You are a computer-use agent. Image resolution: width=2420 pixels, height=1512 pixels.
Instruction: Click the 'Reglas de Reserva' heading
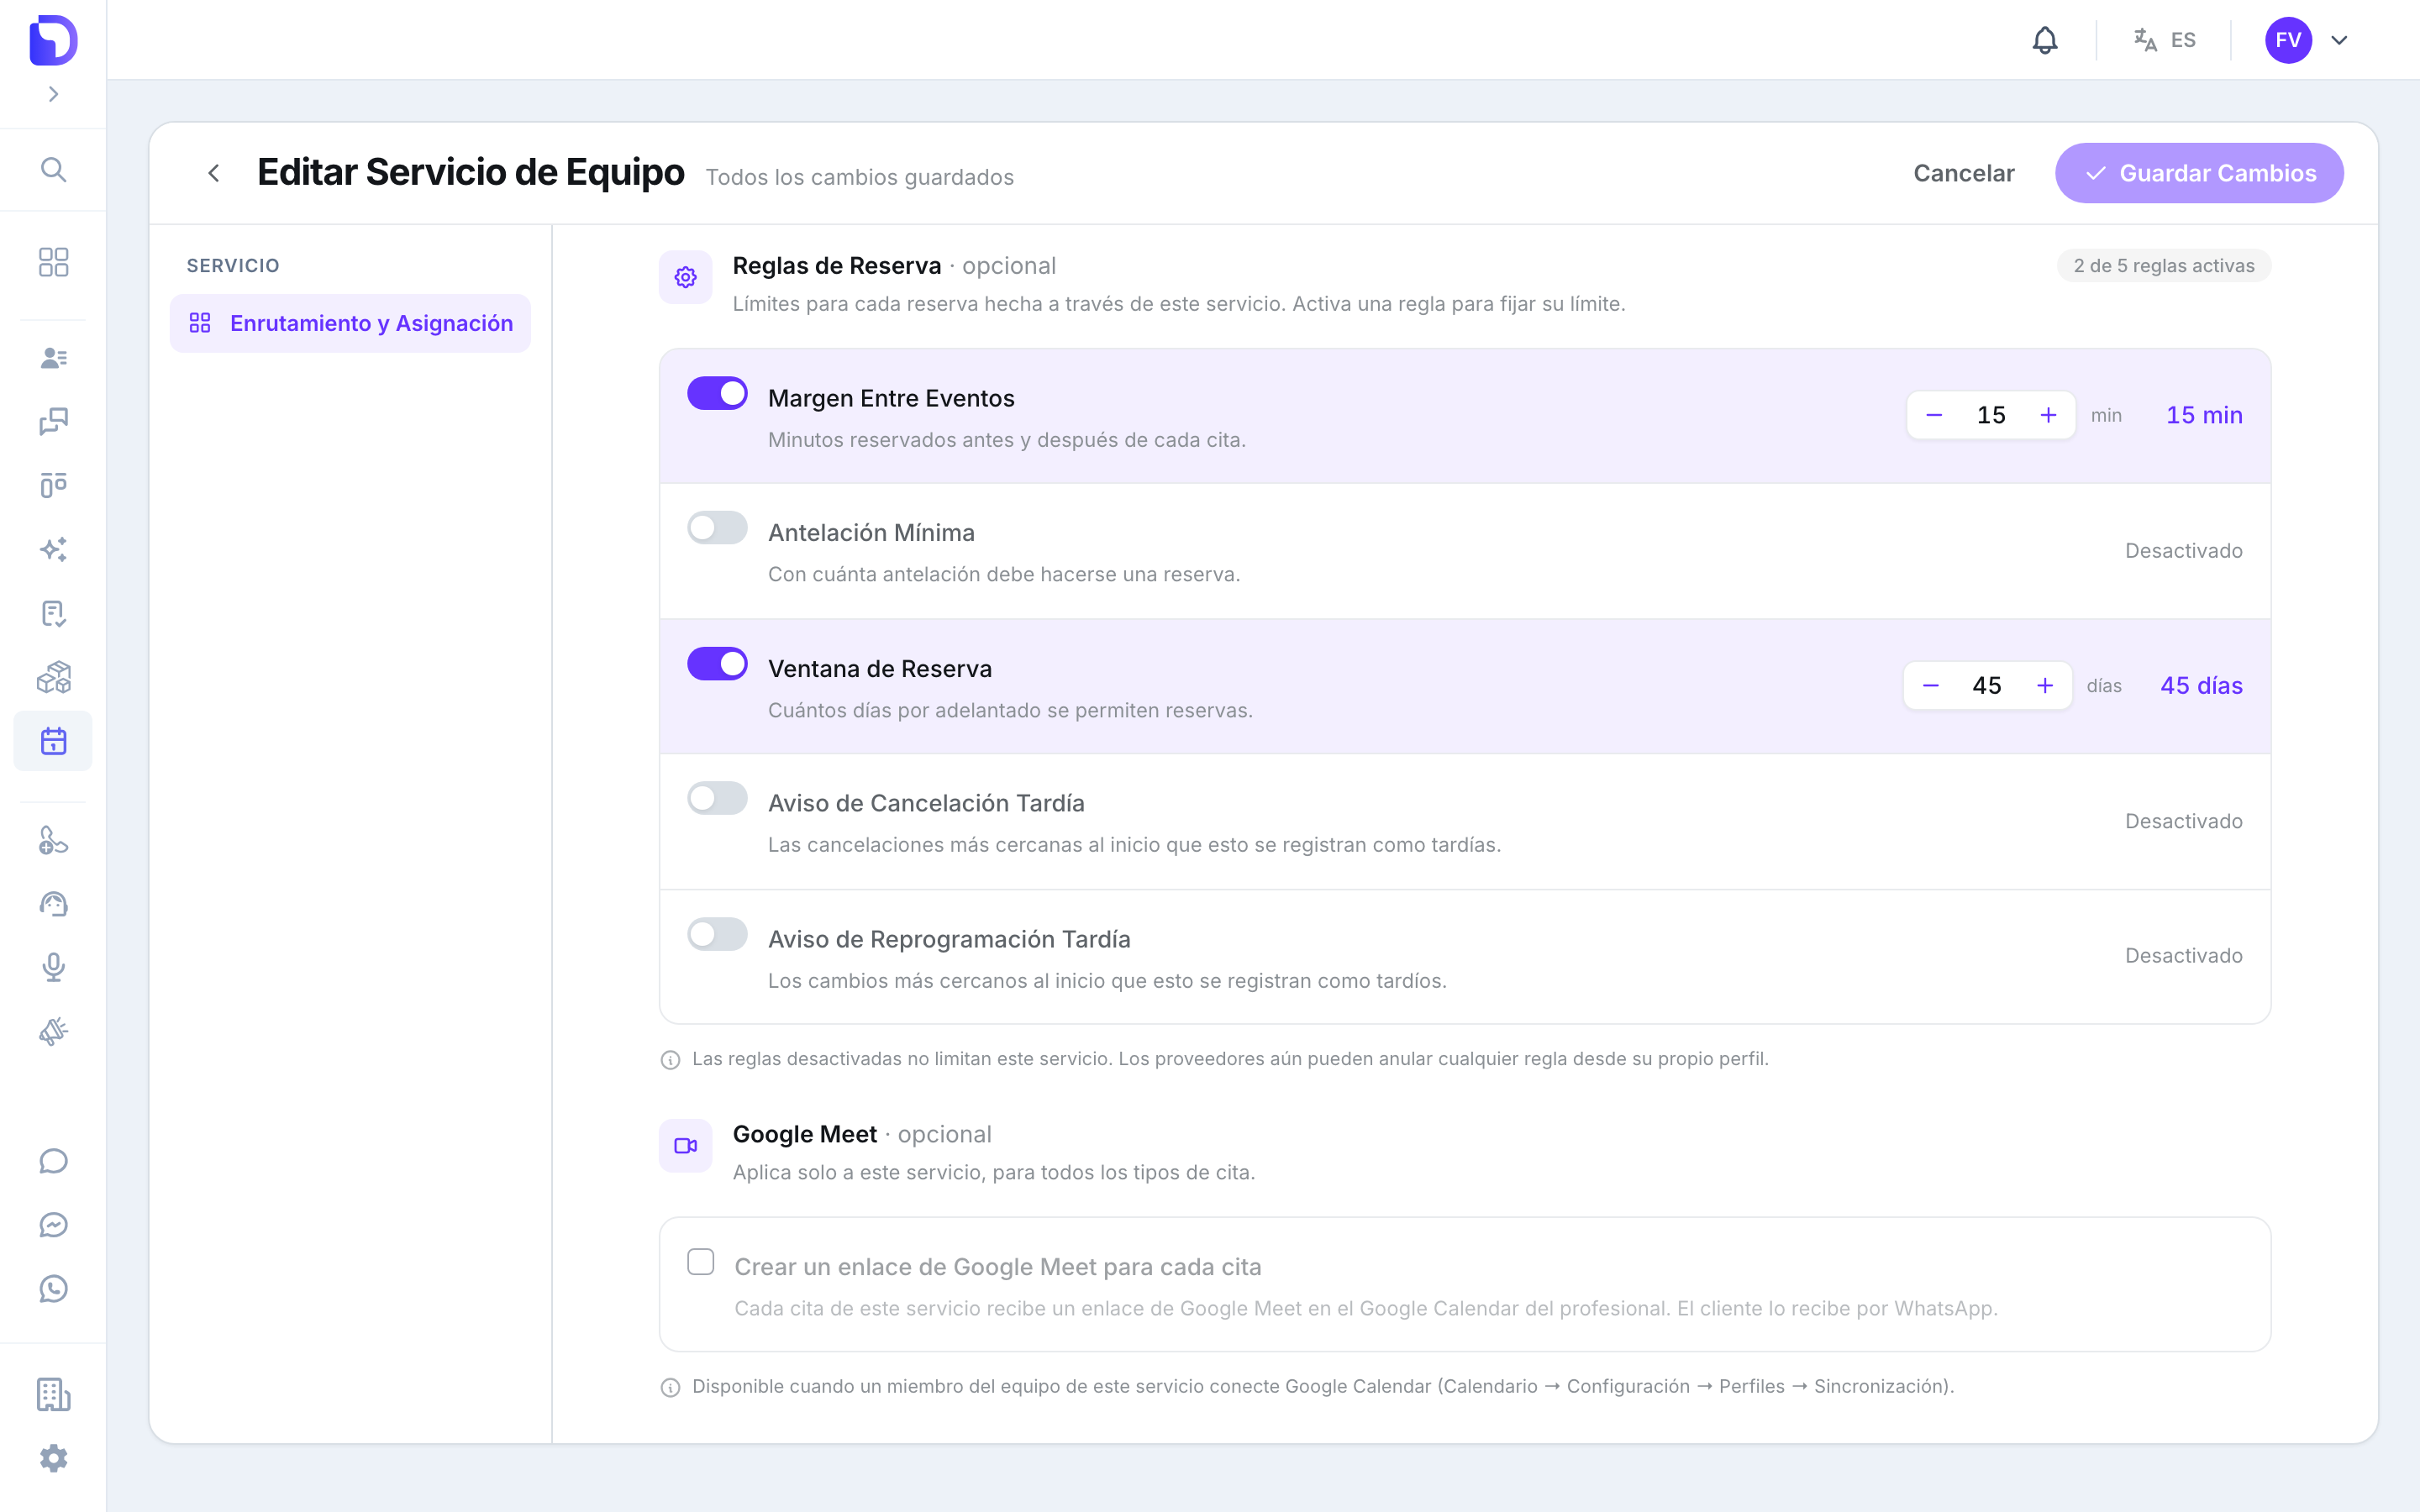(x=837, y=266)
